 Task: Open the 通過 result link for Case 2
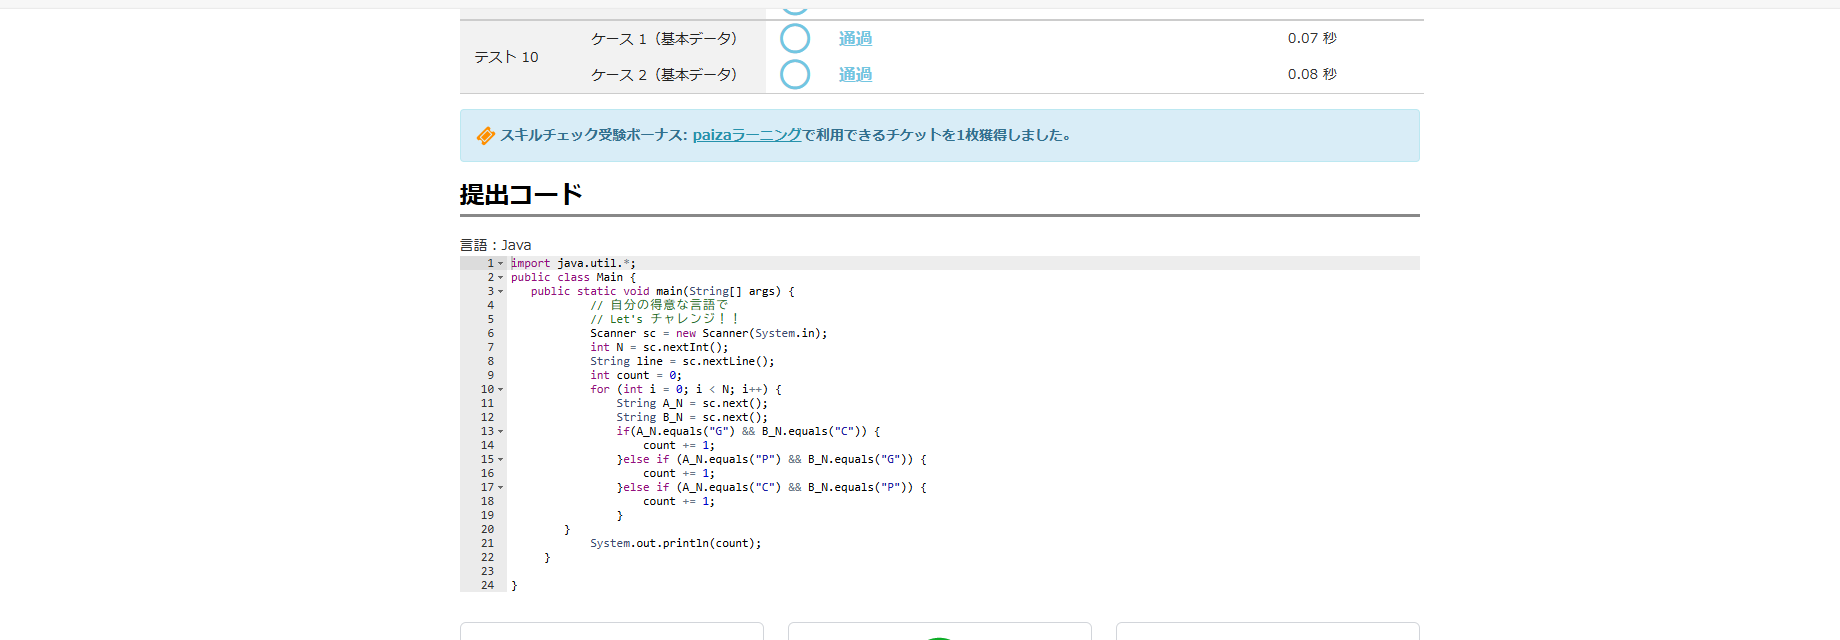(855, 75)
